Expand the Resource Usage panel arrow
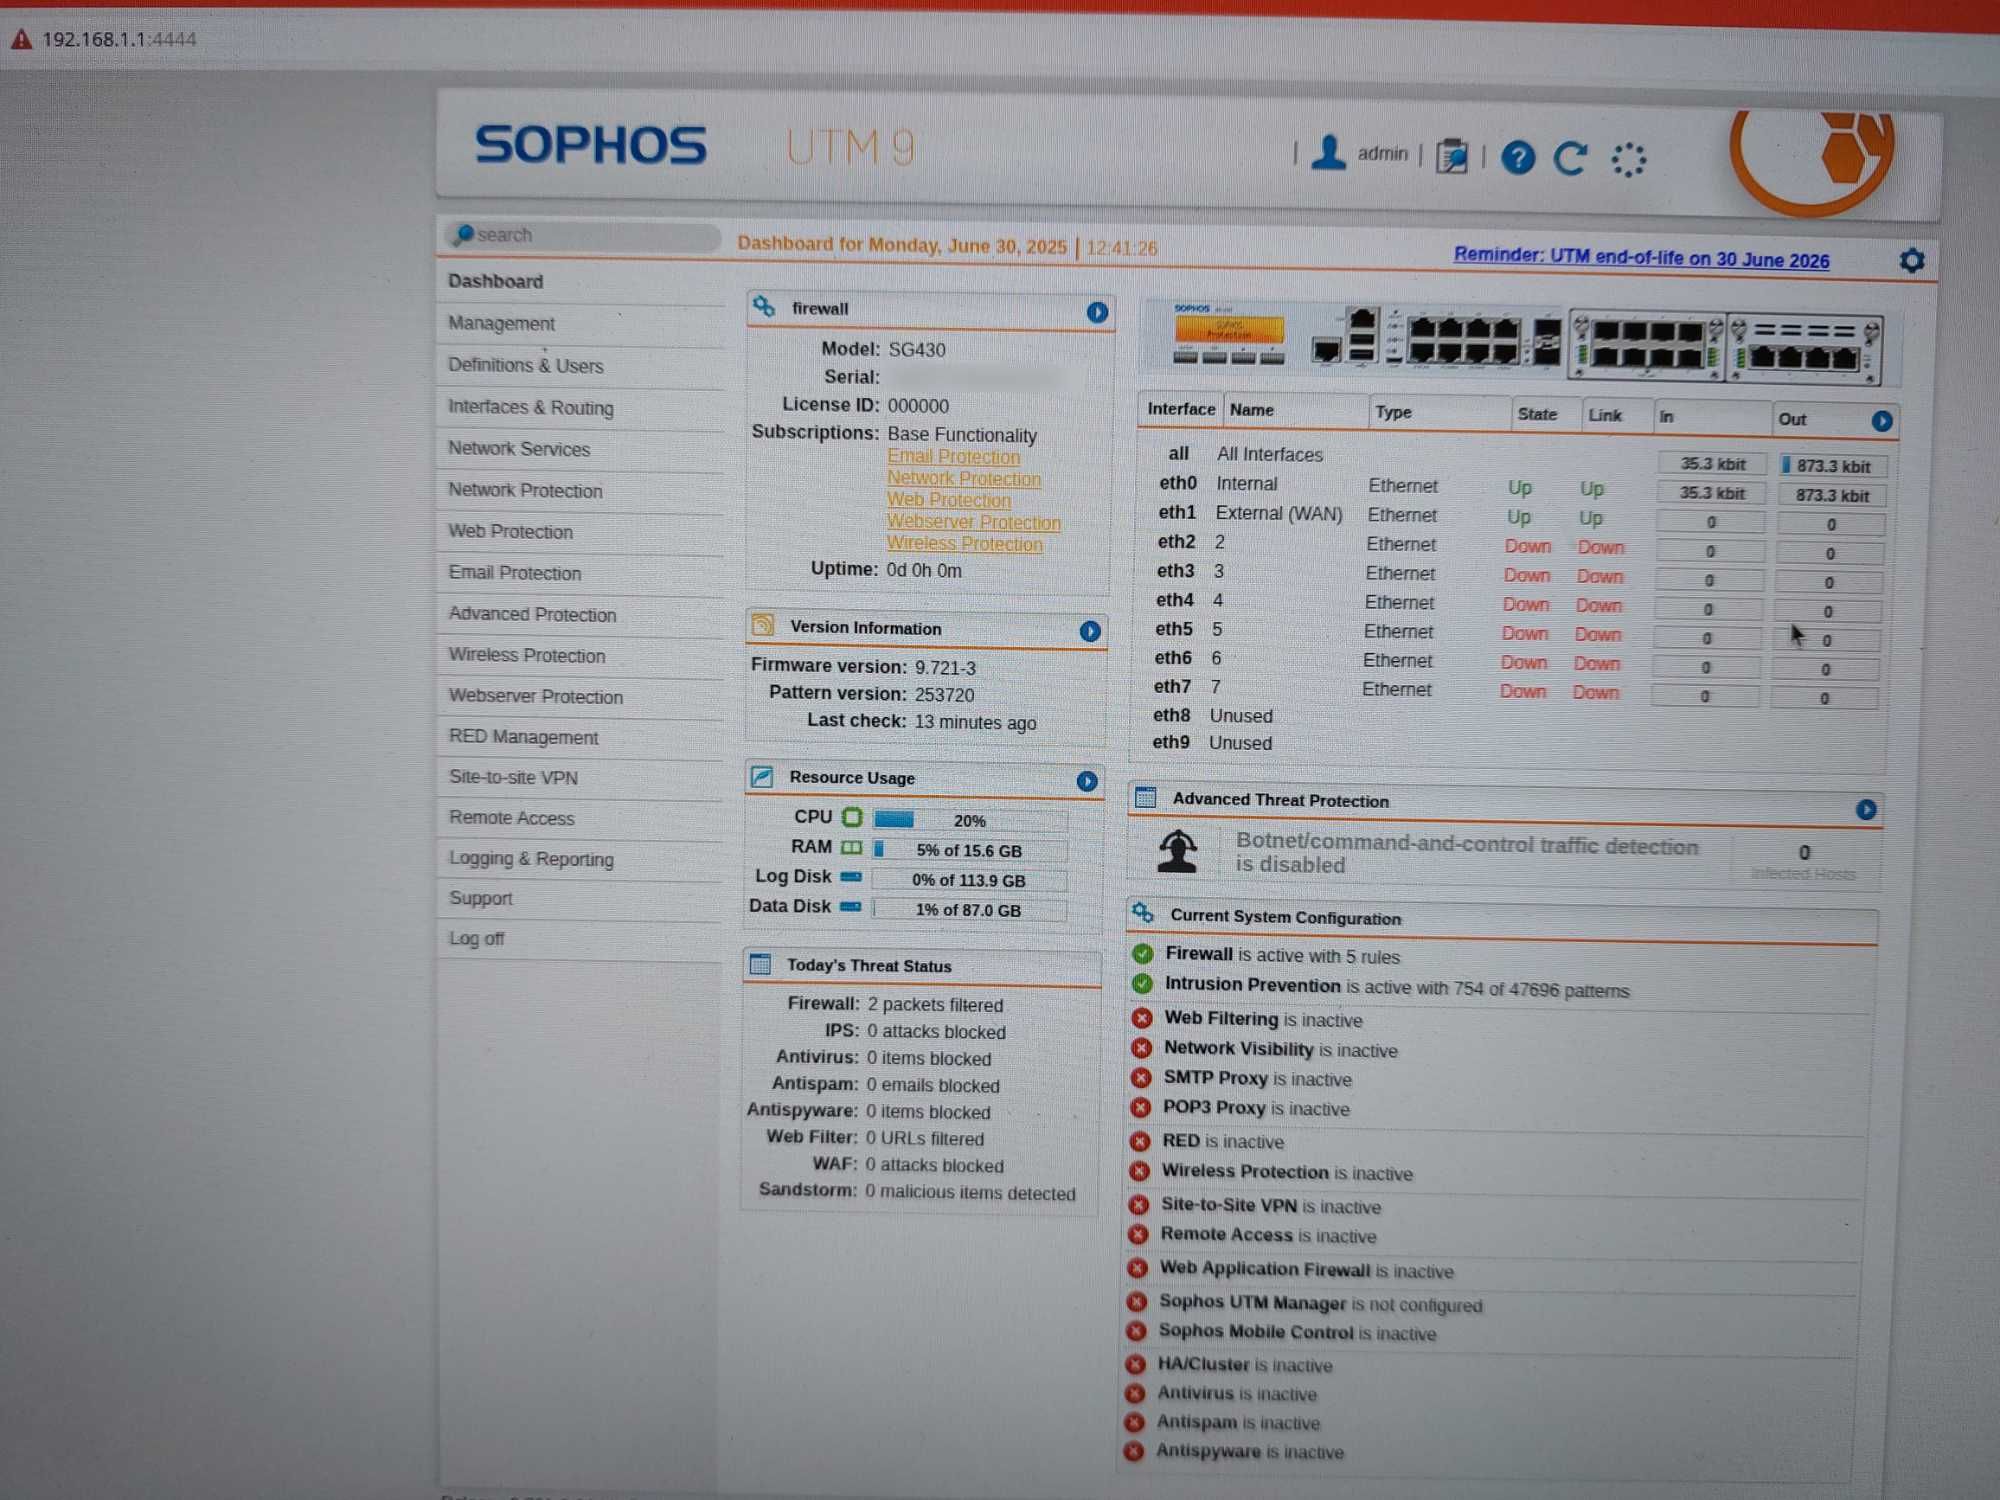The width and height of the screenshot is (2000, 1500). (x=1086, y=781)
